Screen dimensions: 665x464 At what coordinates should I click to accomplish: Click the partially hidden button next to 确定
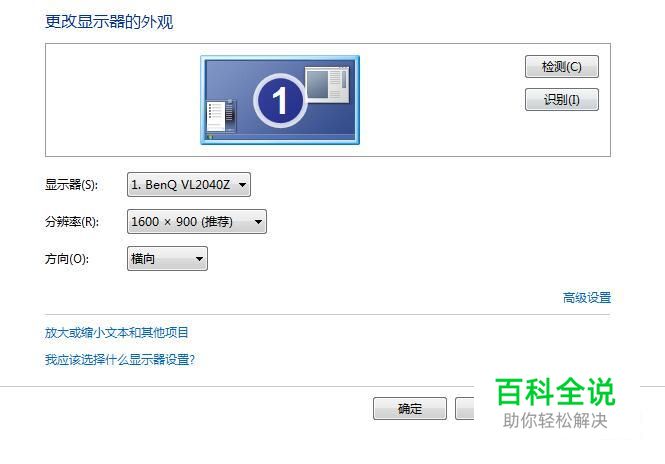(464, 408)
